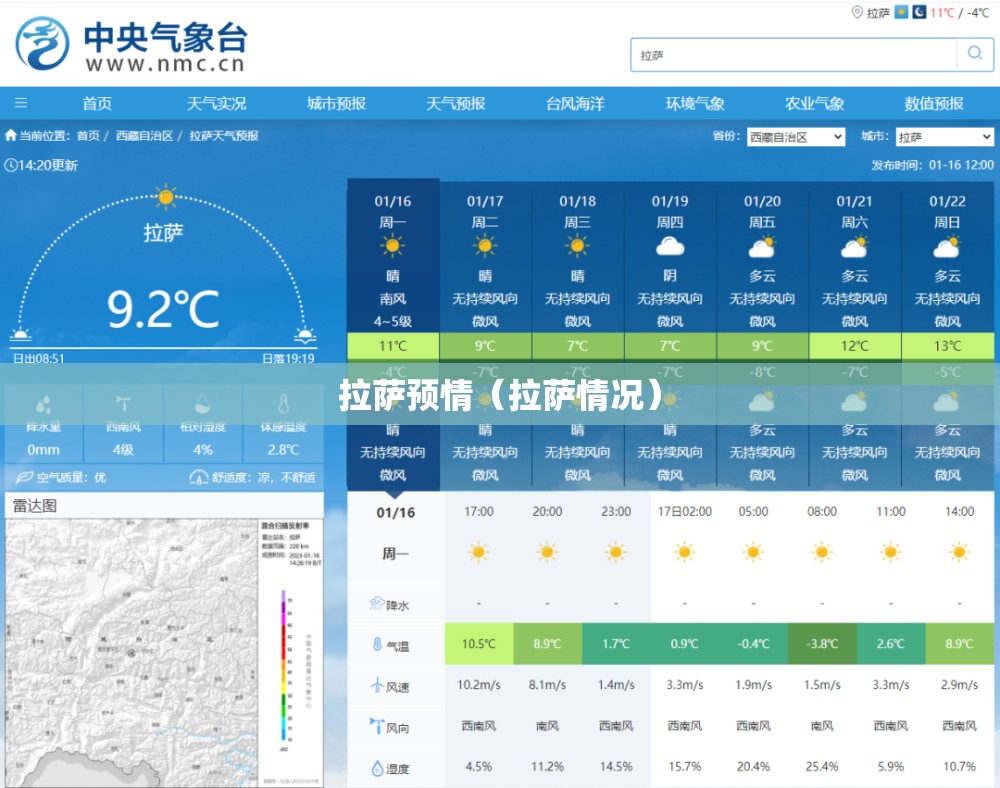This screenshot has width=1000, height=788.
Task: Click the 湿度 water drop icon
Action: click(377, 768)
